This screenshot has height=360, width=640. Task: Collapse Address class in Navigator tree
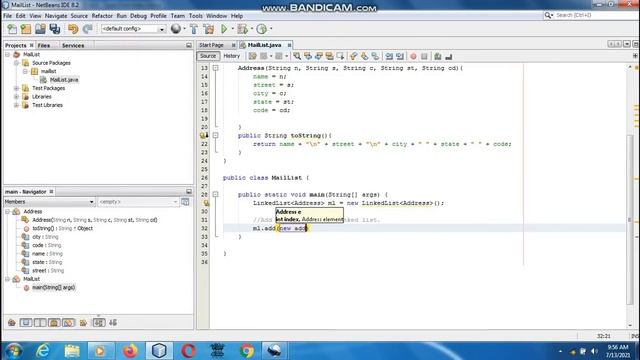[x=7, y=211]
